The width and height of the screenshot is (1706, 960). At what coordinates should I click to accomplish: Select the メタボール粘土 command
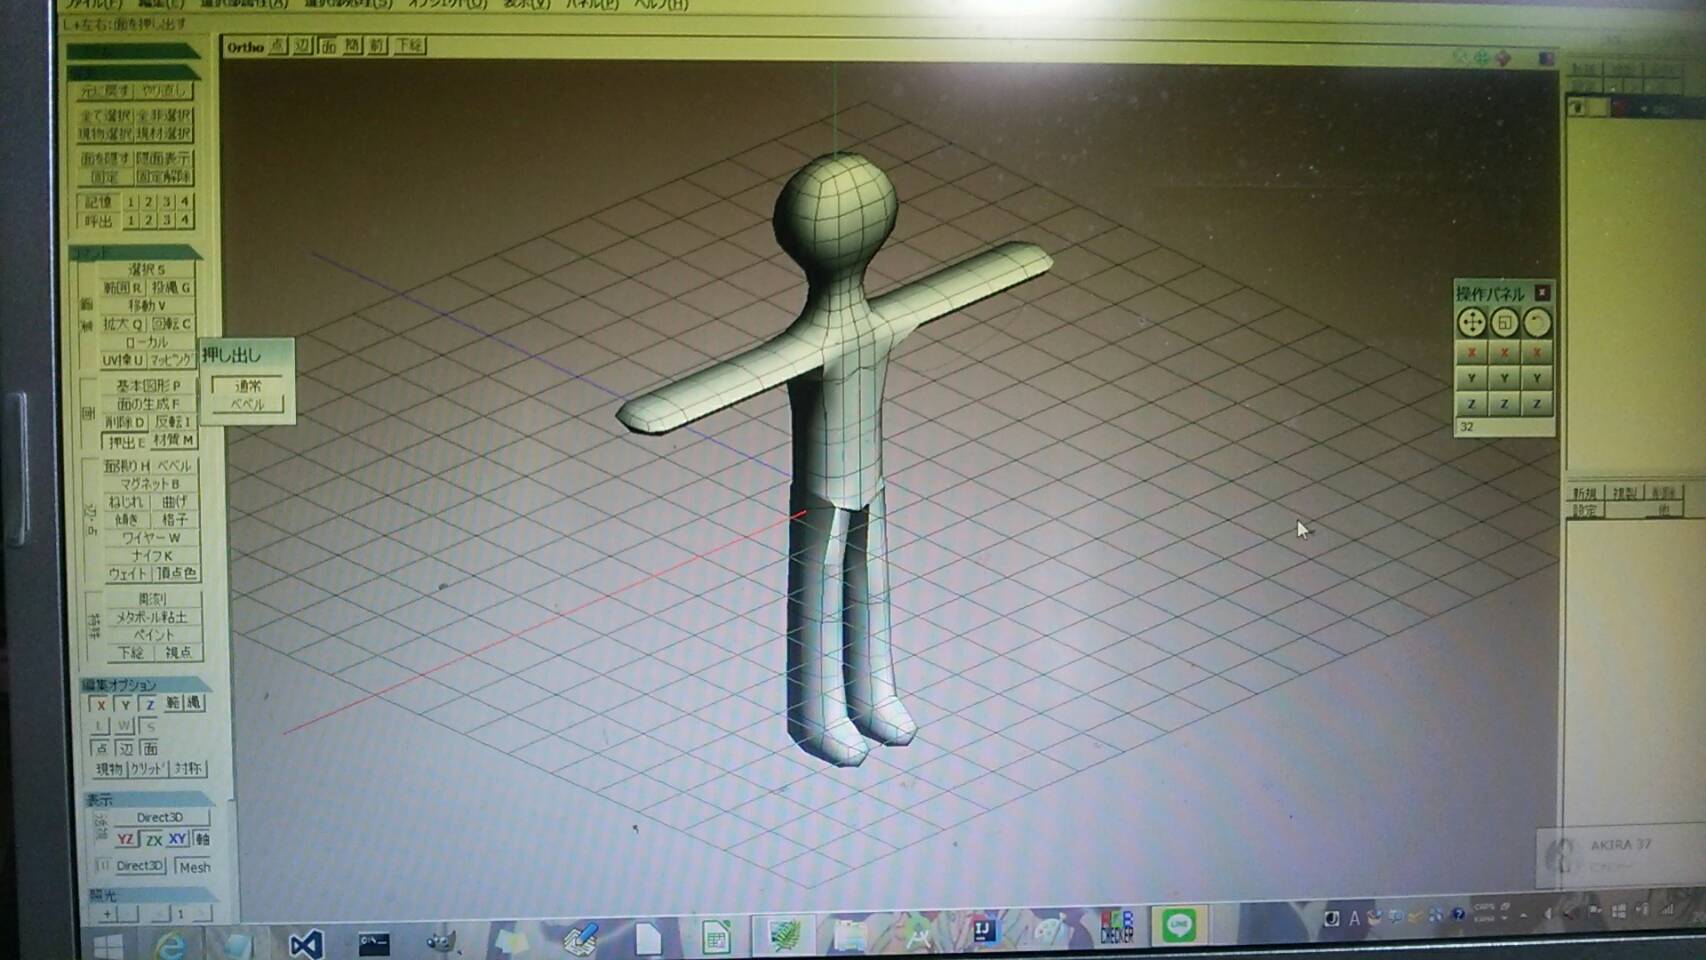[152, 617]
